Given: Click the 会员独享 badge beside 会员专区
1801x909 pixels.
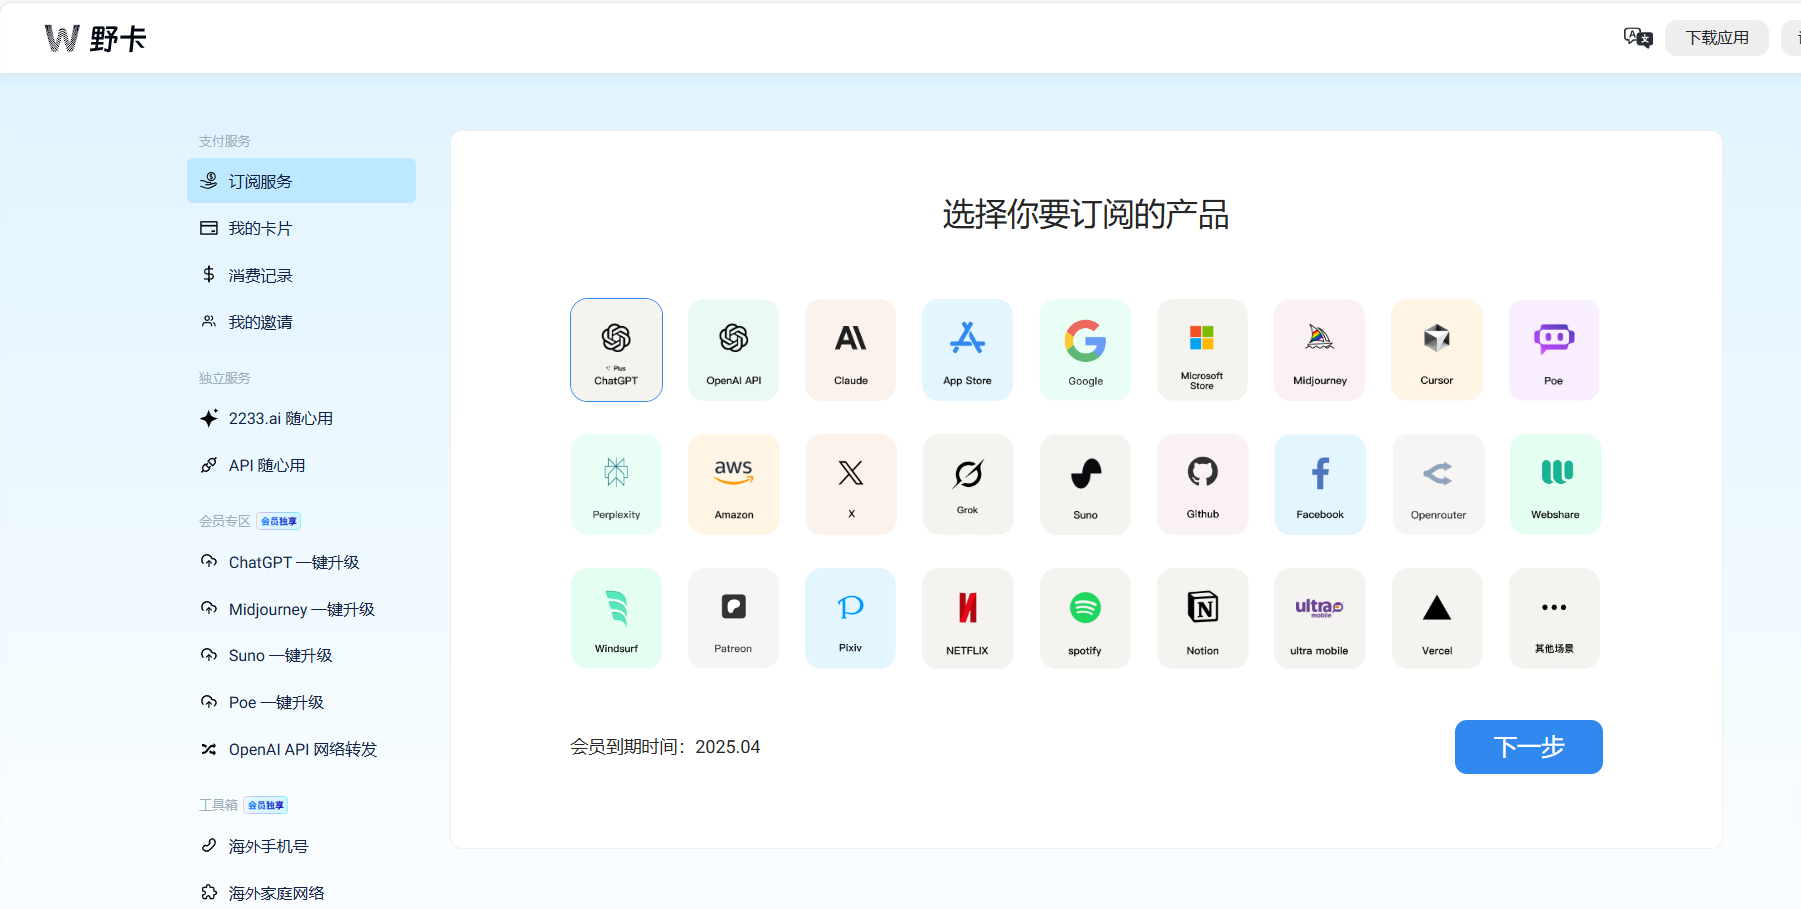Looking at the screenshot, I should coord(279,521).
